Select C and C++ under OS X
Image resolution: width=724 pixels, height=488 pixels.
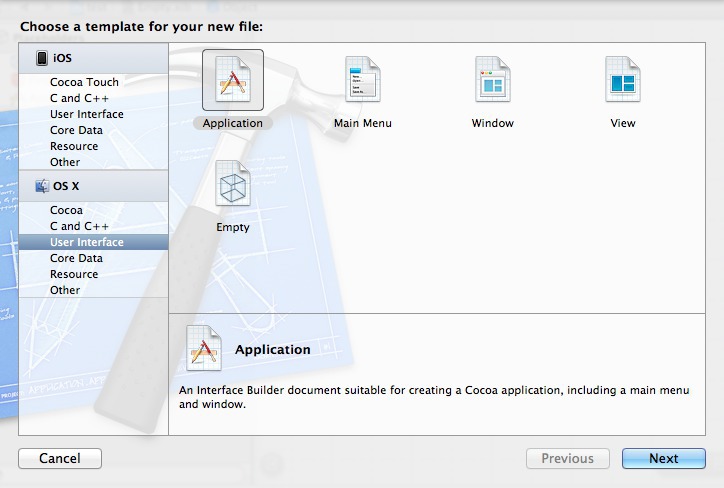(79, 226)
